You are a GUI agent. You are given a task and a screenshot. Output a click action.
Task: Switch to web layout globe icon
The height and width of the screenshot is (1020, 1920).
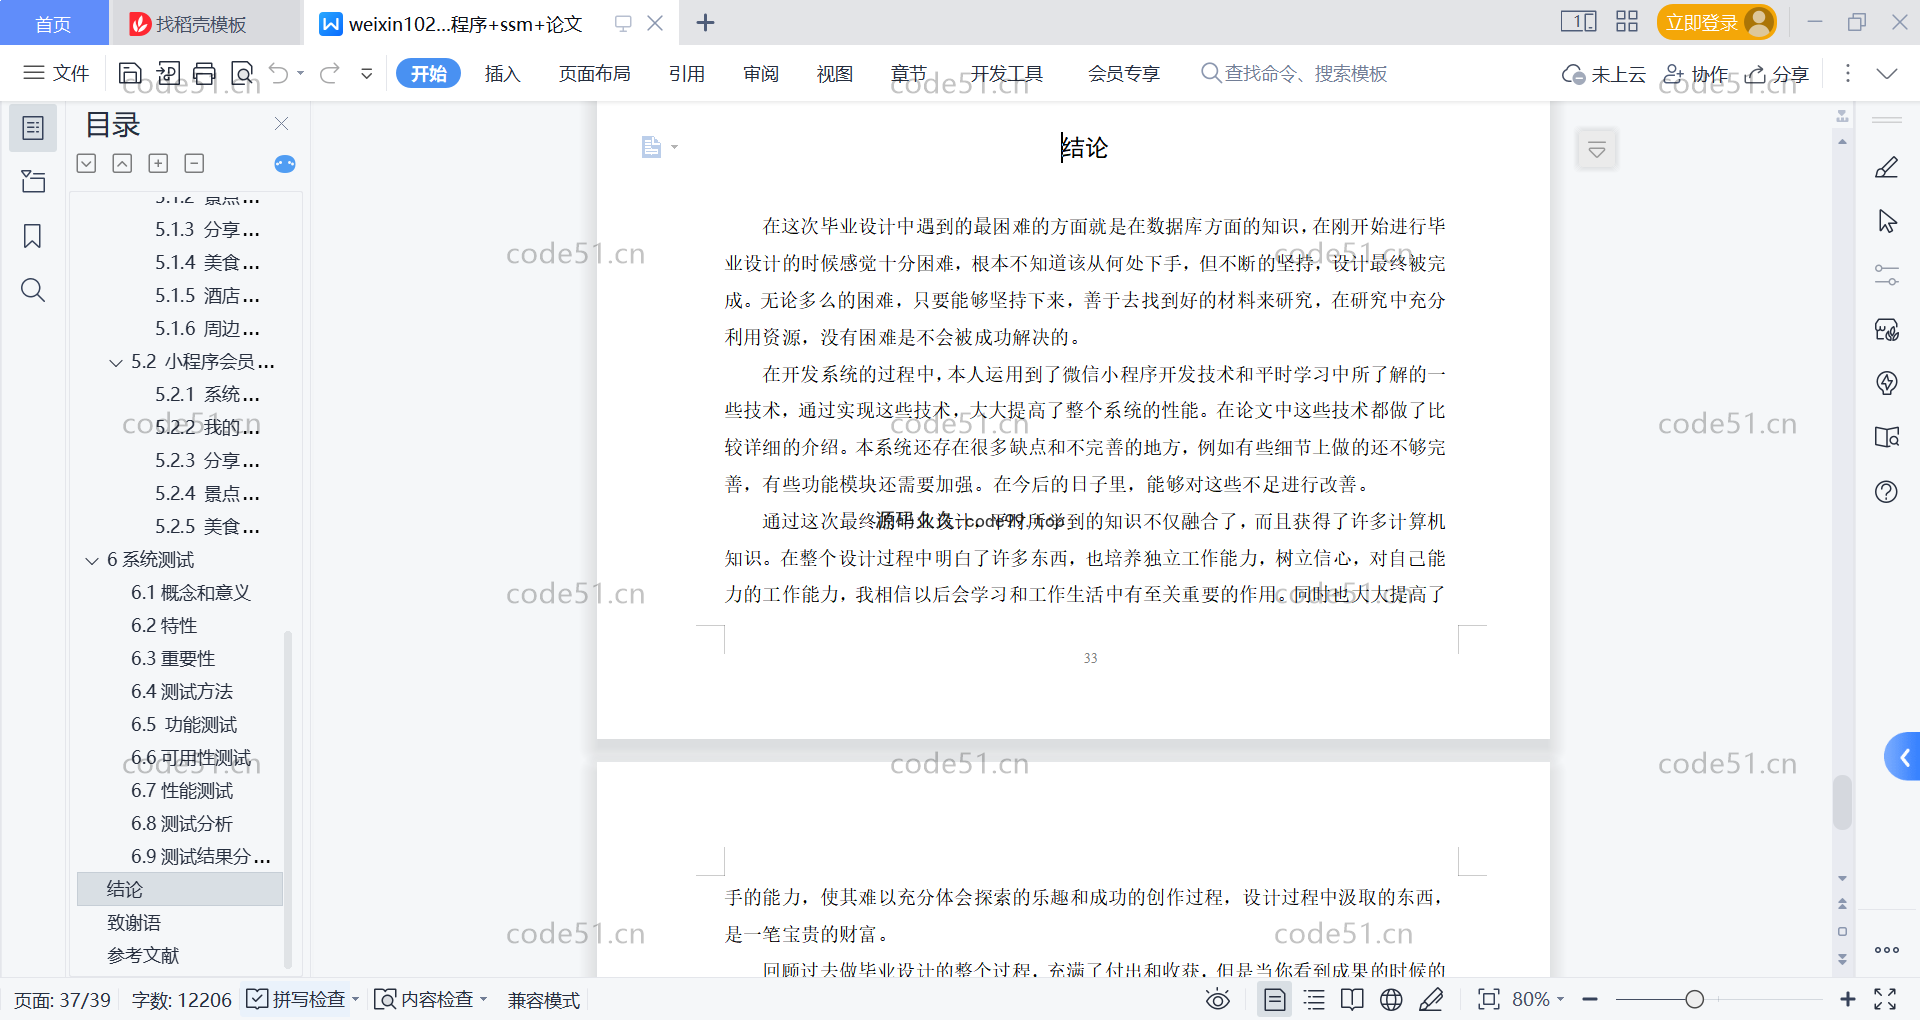(x=1391, y=999)
